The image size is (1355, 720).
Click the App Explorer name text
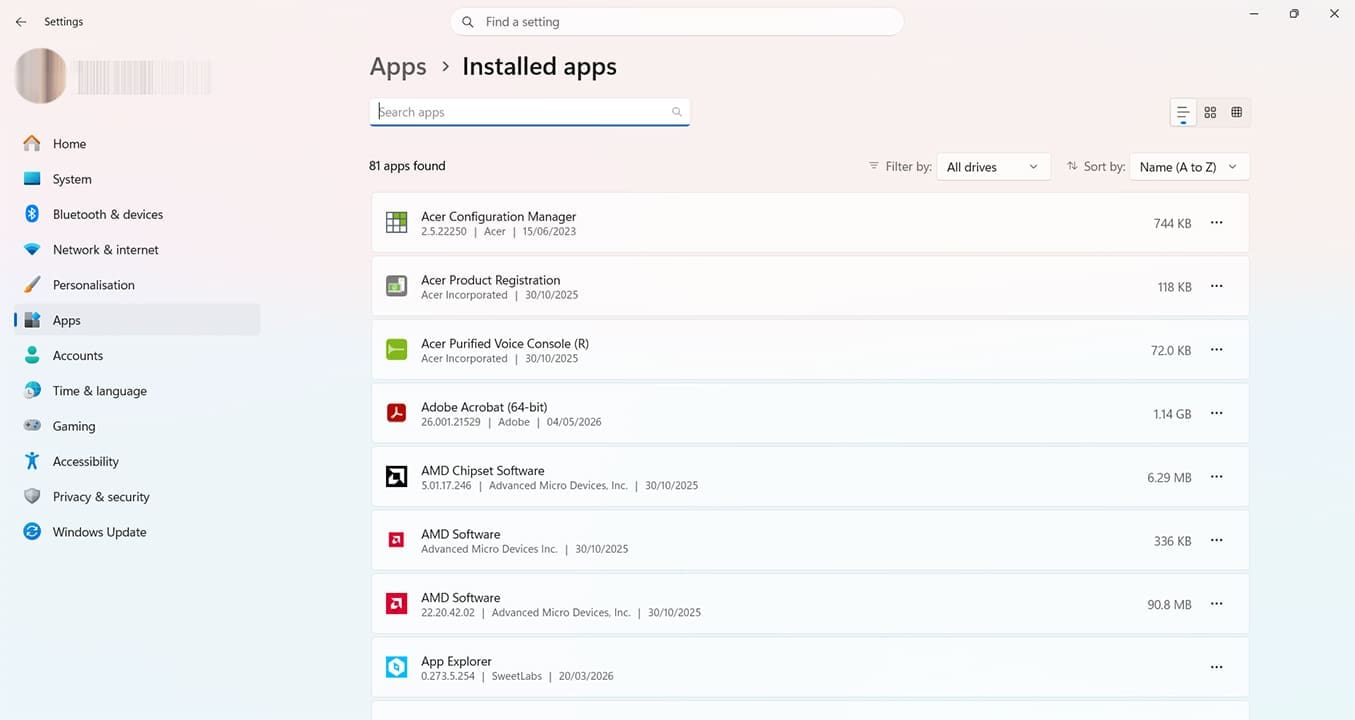[456, 661]
